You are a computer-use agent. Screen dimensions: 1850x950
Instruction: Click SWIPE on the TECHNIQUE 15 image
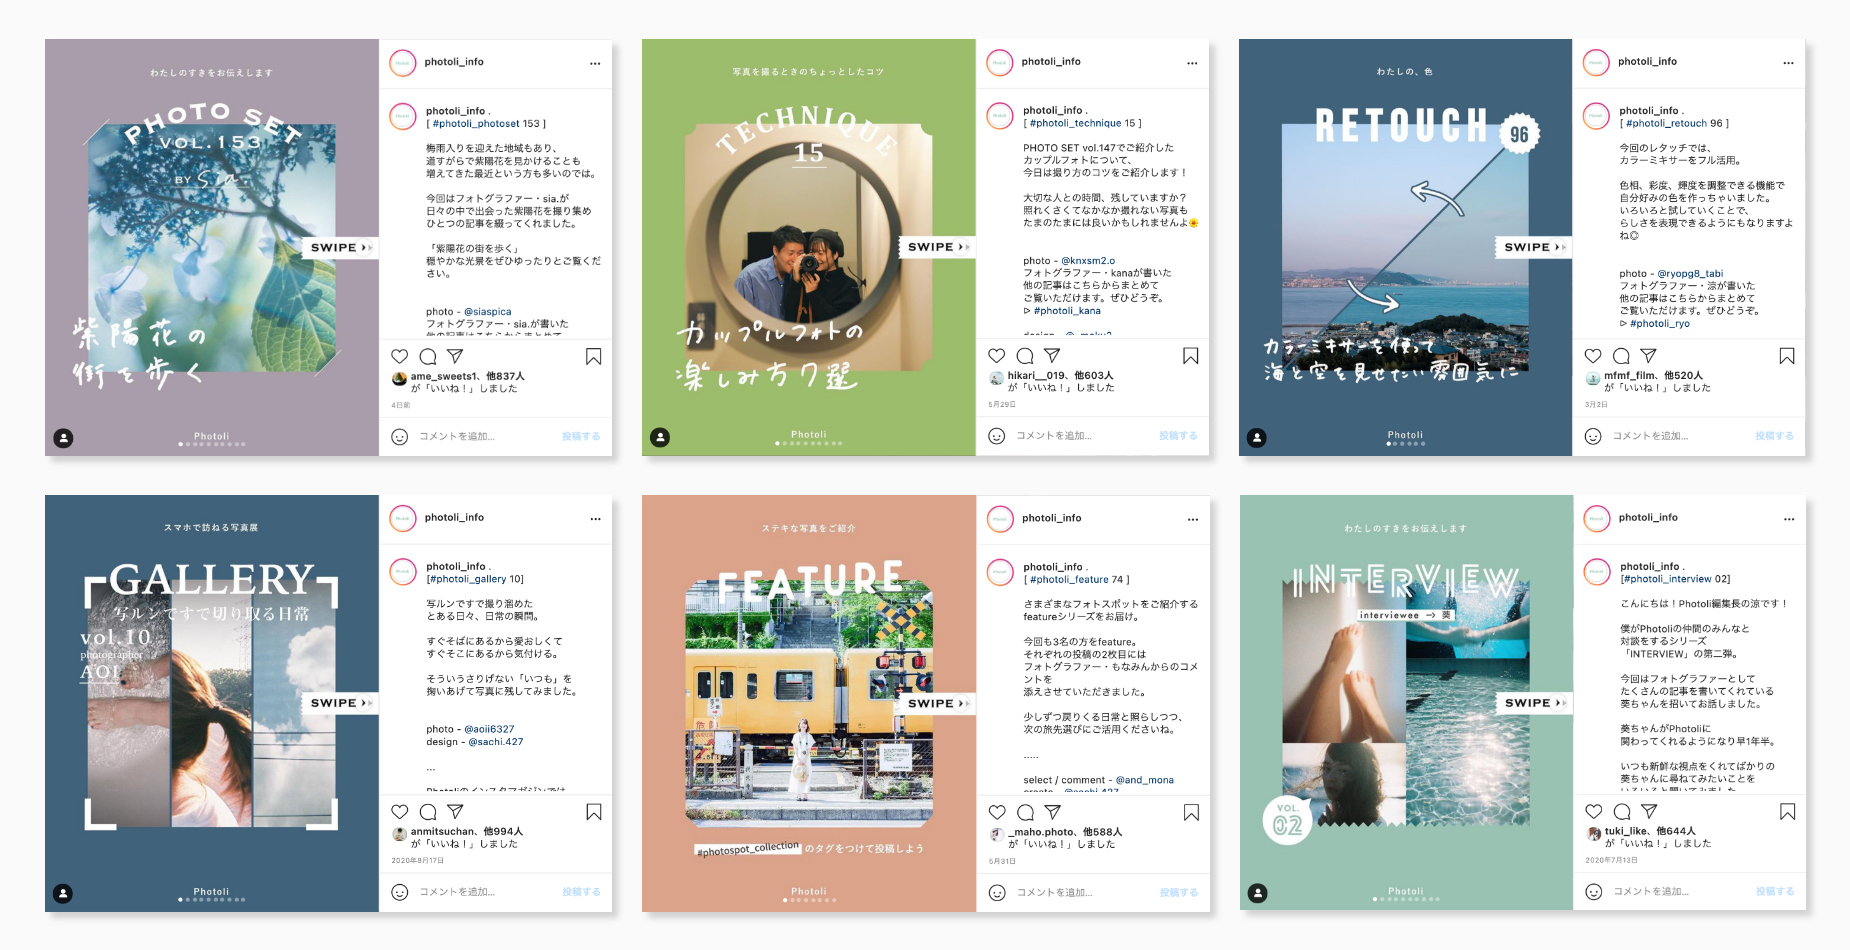point(938,246)
